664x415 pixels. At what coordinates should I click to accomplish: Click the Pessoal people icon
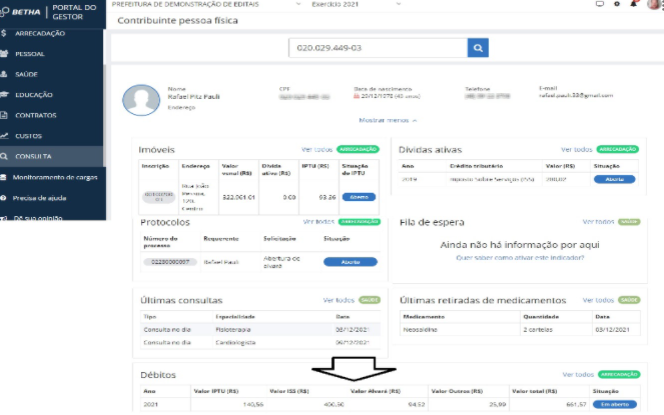(x=7, y=54)
